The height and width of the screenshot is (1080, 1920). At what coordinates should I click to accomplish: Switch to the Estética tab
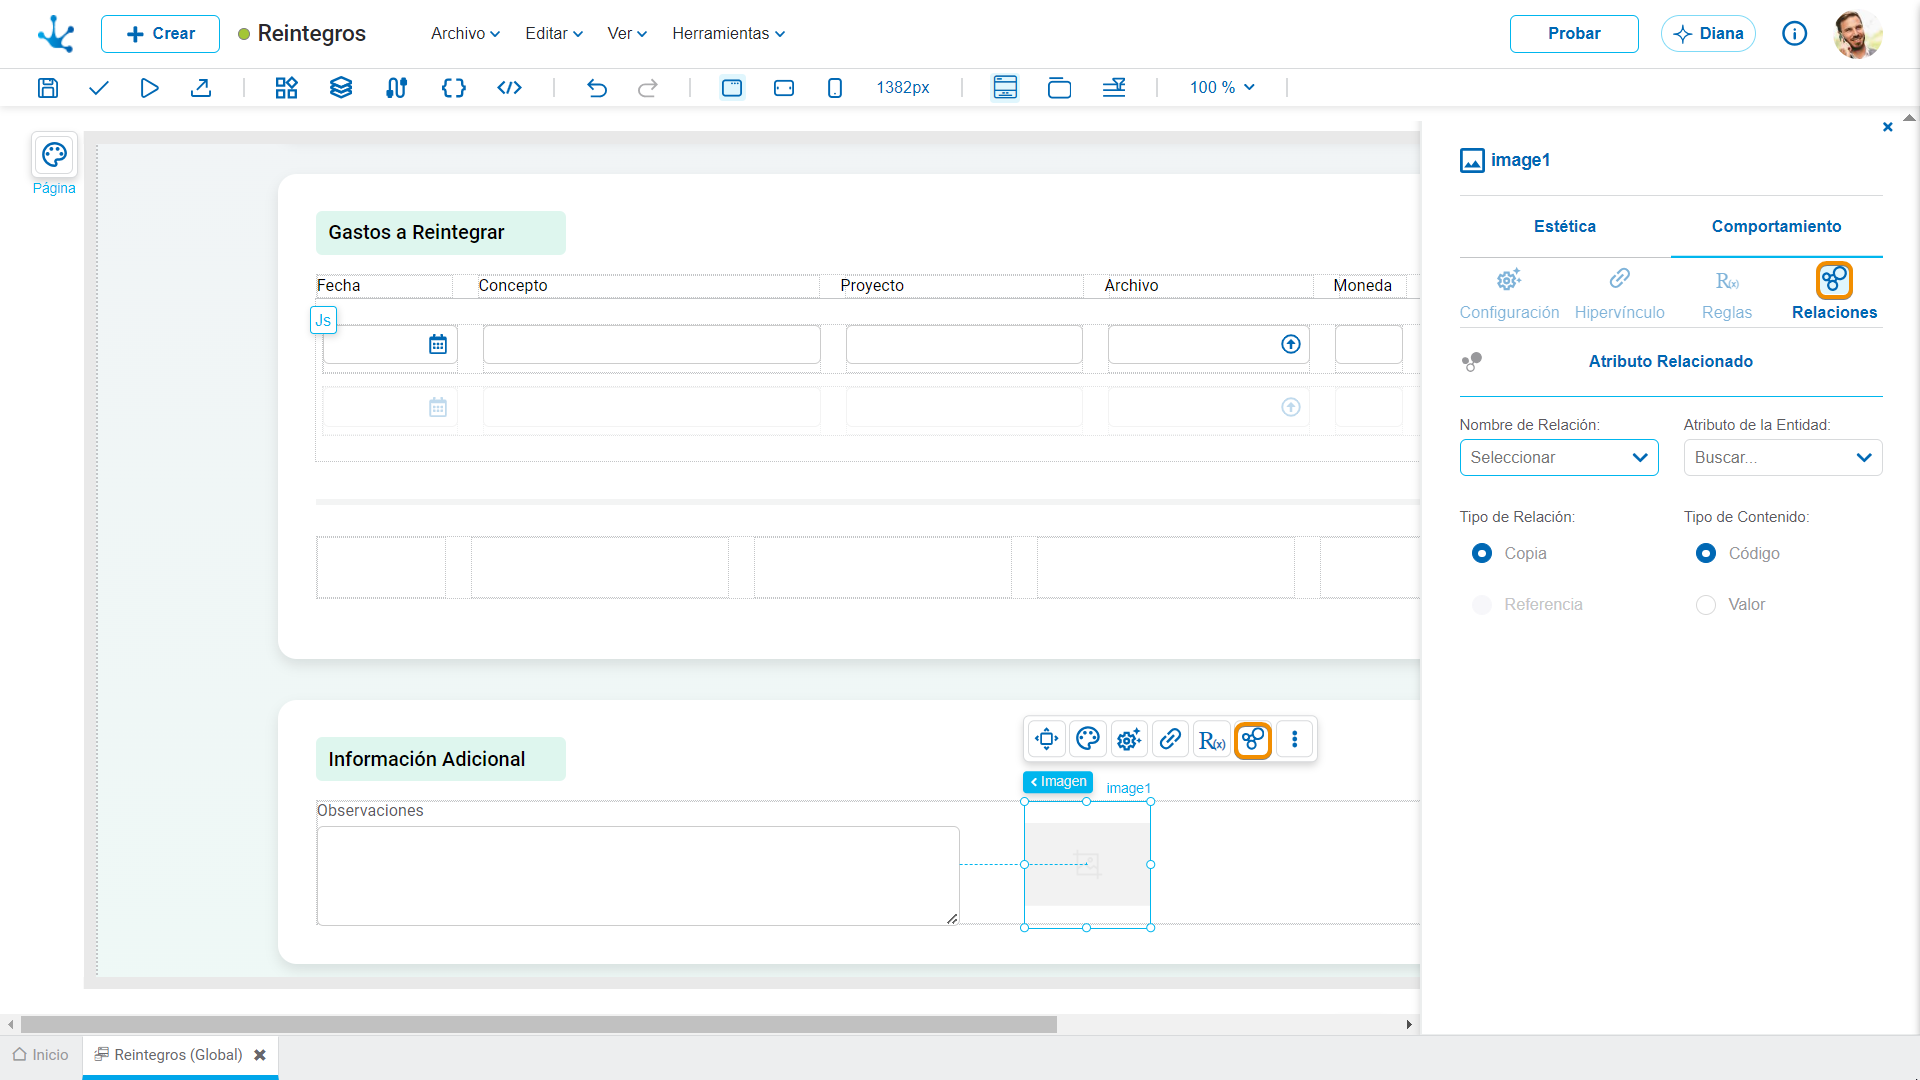[1565, 226]
